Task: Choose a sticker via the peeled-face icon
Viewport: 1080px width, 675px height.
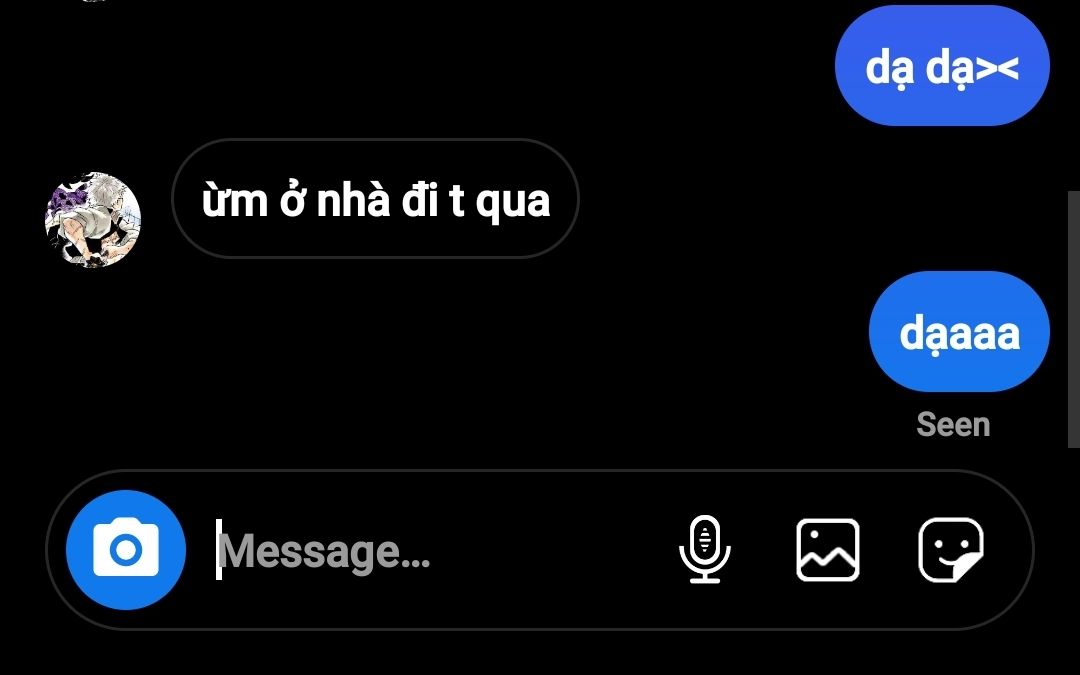Action: [951, 550]
